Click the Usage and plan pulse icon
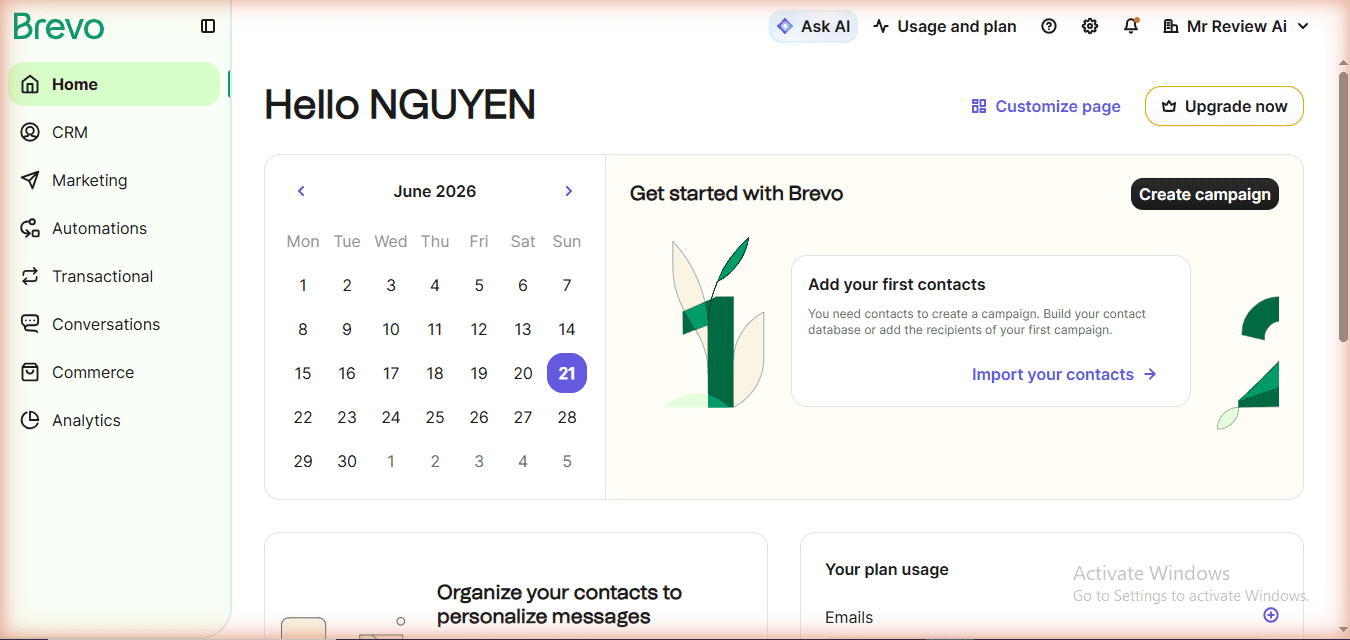 [881, 26]
